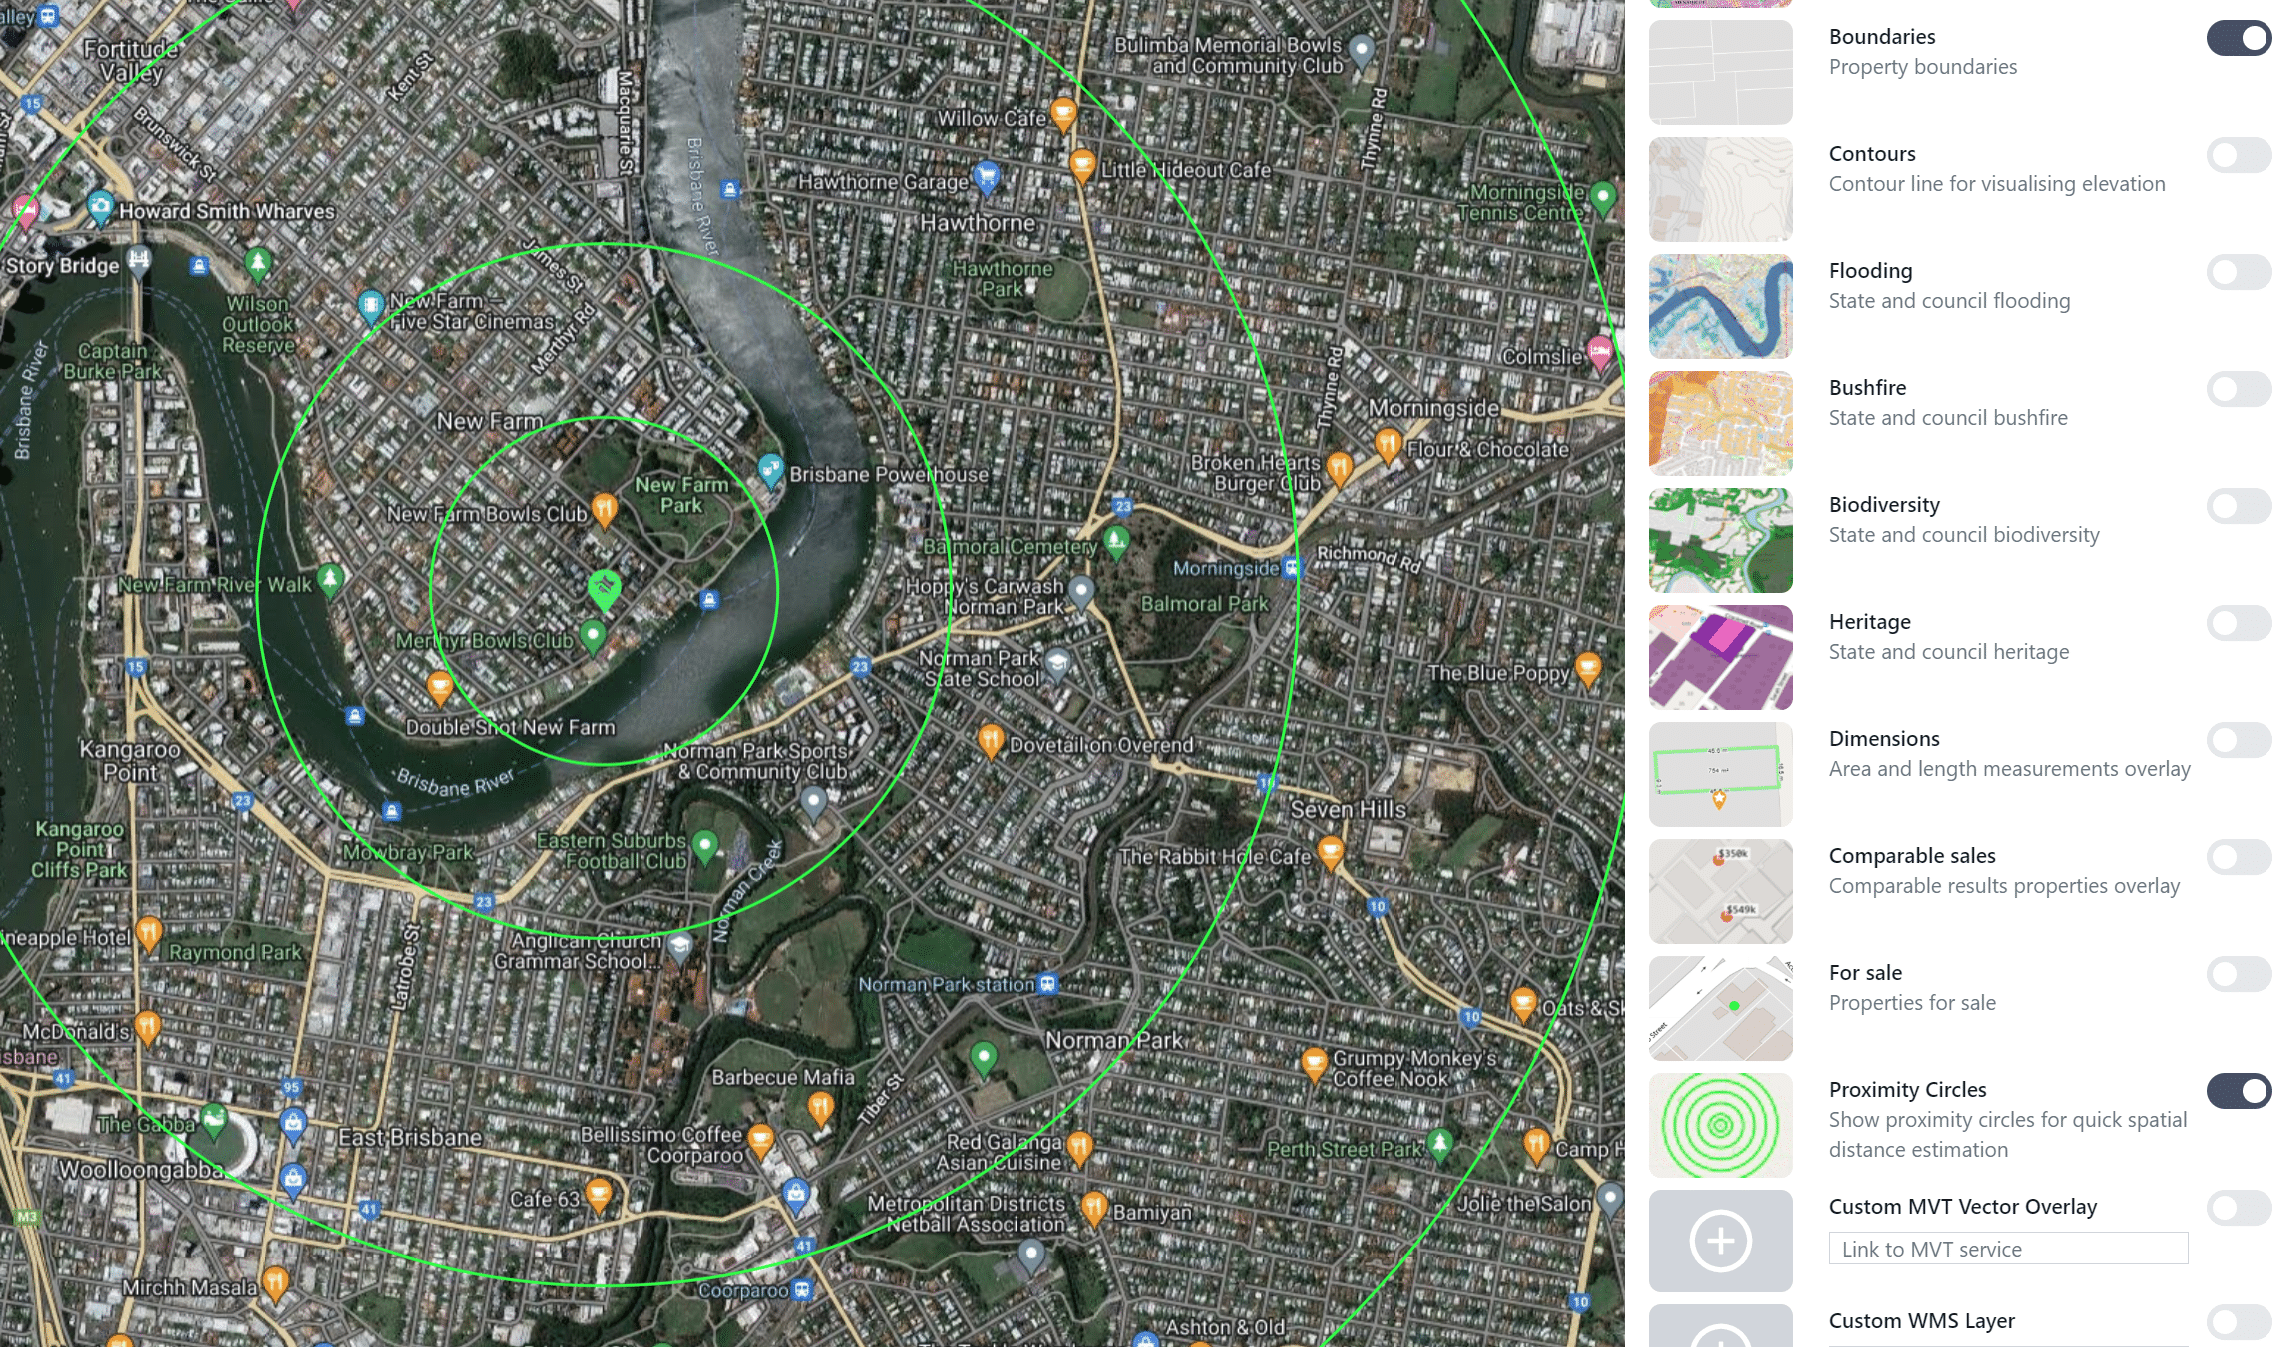Screen dimensions: 2275x1347
Task: Click the Brisbane Powerhouse map marker
Action: point(770,469)
